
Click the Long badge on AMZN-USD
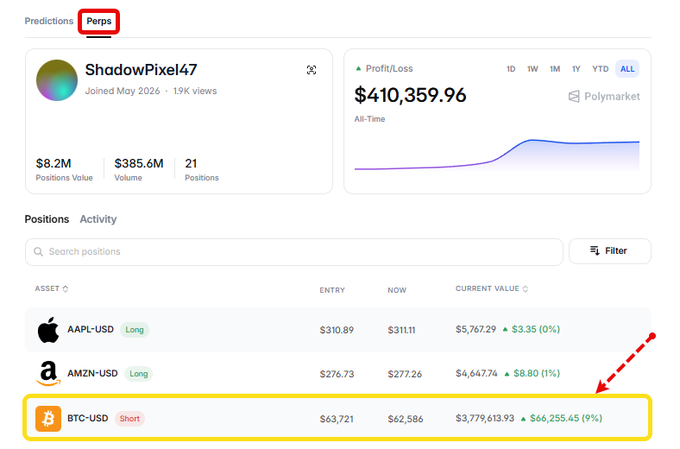pos(139,374)
